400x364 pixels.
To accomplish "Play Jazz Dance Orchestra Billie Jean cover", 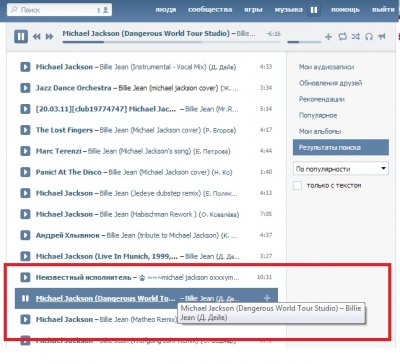I will pos(25,88).
